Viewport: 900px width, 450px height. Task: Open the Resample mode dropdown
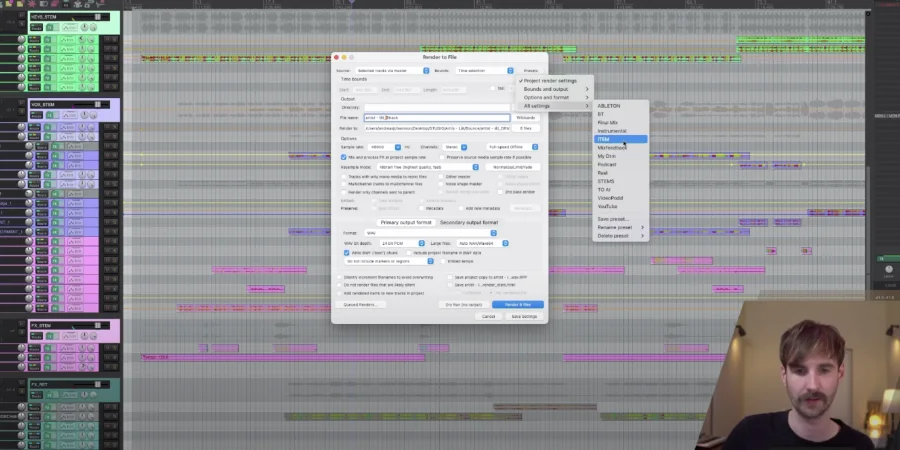click(428, 167)
